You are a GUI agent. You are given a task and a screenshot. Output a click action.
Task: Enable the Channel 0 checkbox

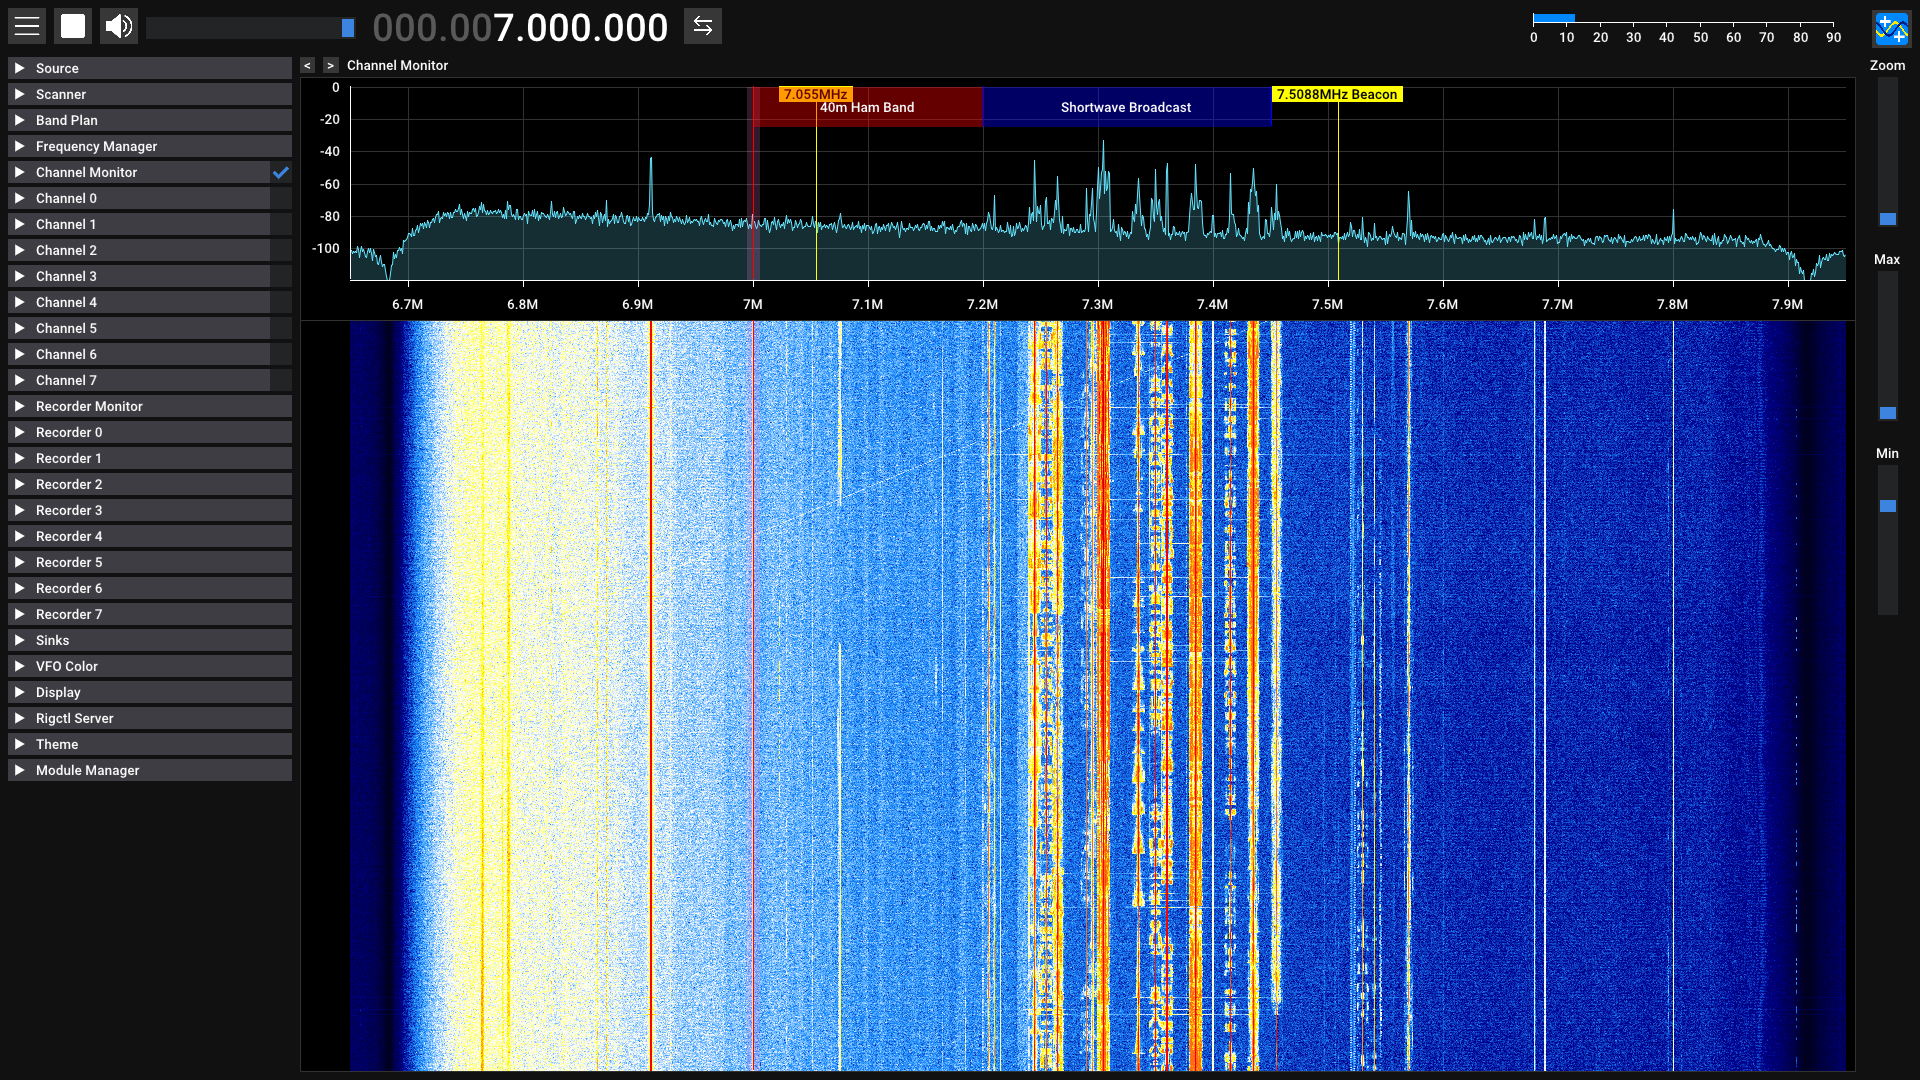(281, 198)
